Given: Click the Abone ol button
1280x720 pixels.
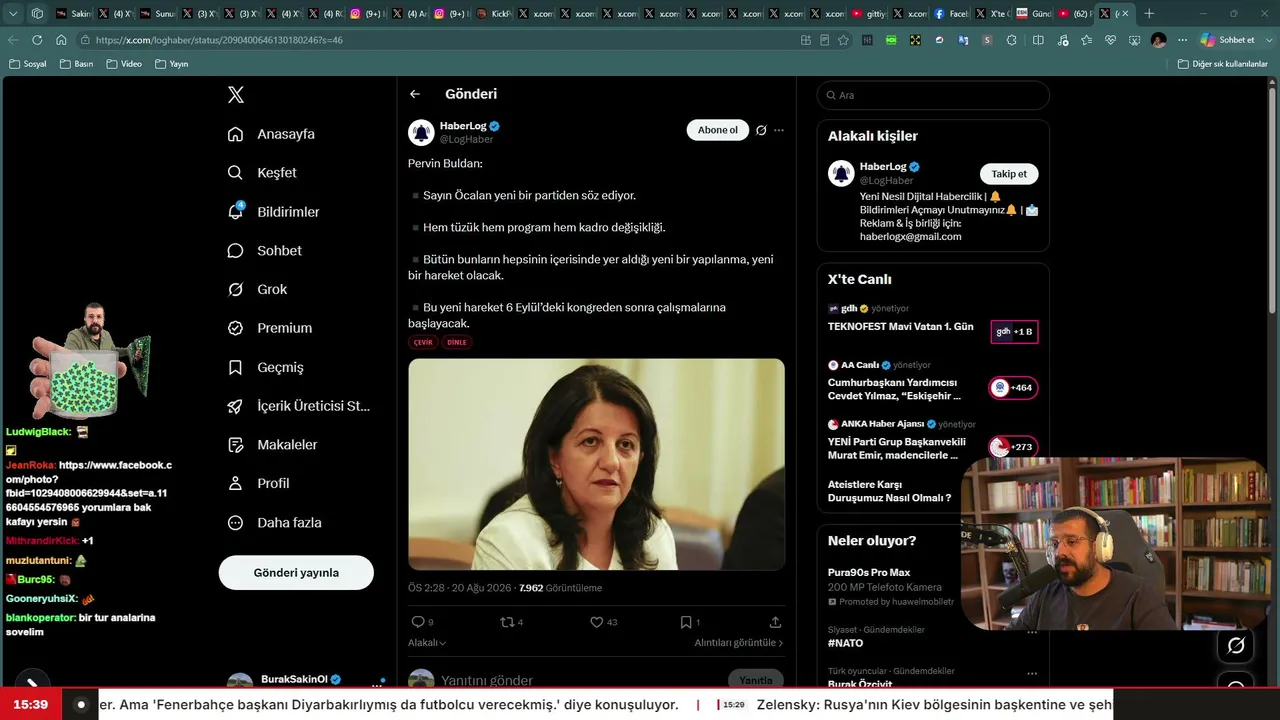Looking at the screenshot, I should (x=718, y=130).
